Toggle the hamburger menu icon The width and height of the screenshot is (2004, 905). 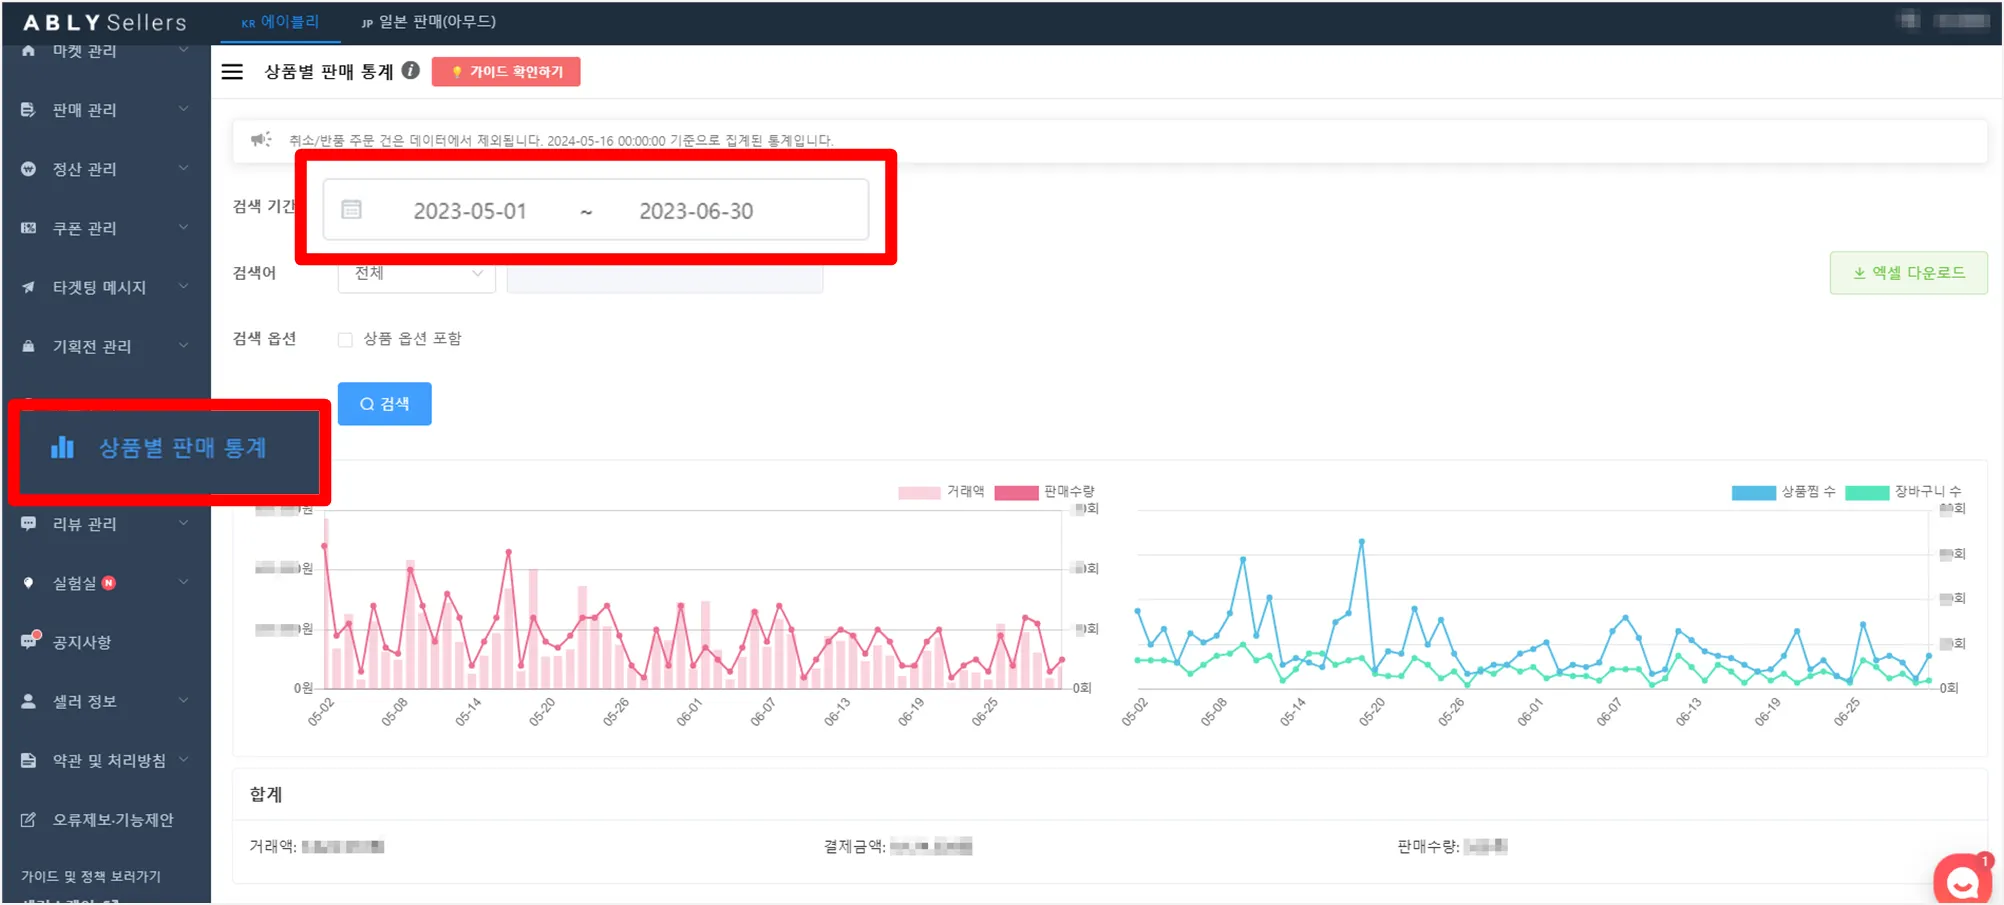(x=232, y=72)
